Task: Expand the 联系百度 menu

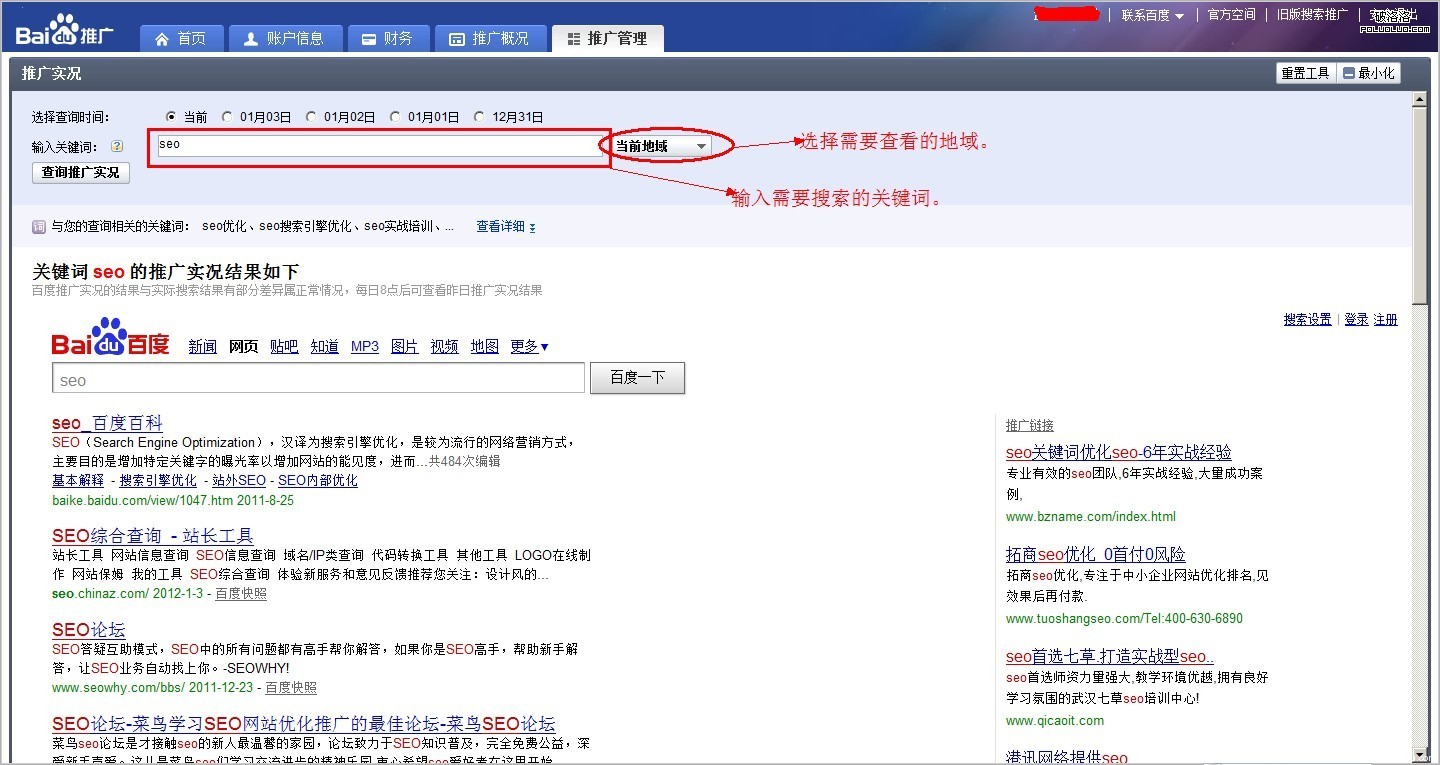Action: click(1152, 15)
